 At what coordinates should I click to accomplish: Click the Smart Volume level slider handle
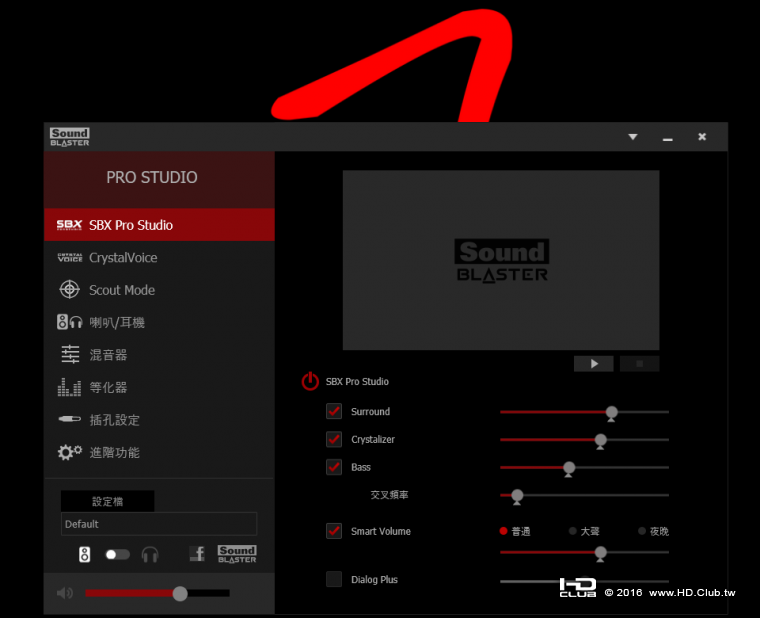click(601, 554)
